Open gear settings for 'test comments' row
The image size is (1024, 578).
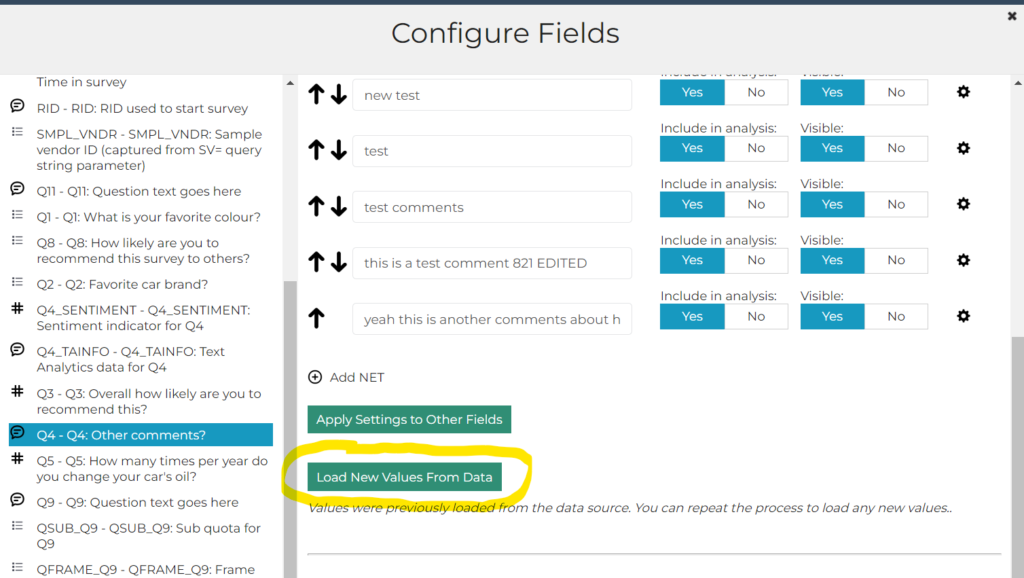963,204
